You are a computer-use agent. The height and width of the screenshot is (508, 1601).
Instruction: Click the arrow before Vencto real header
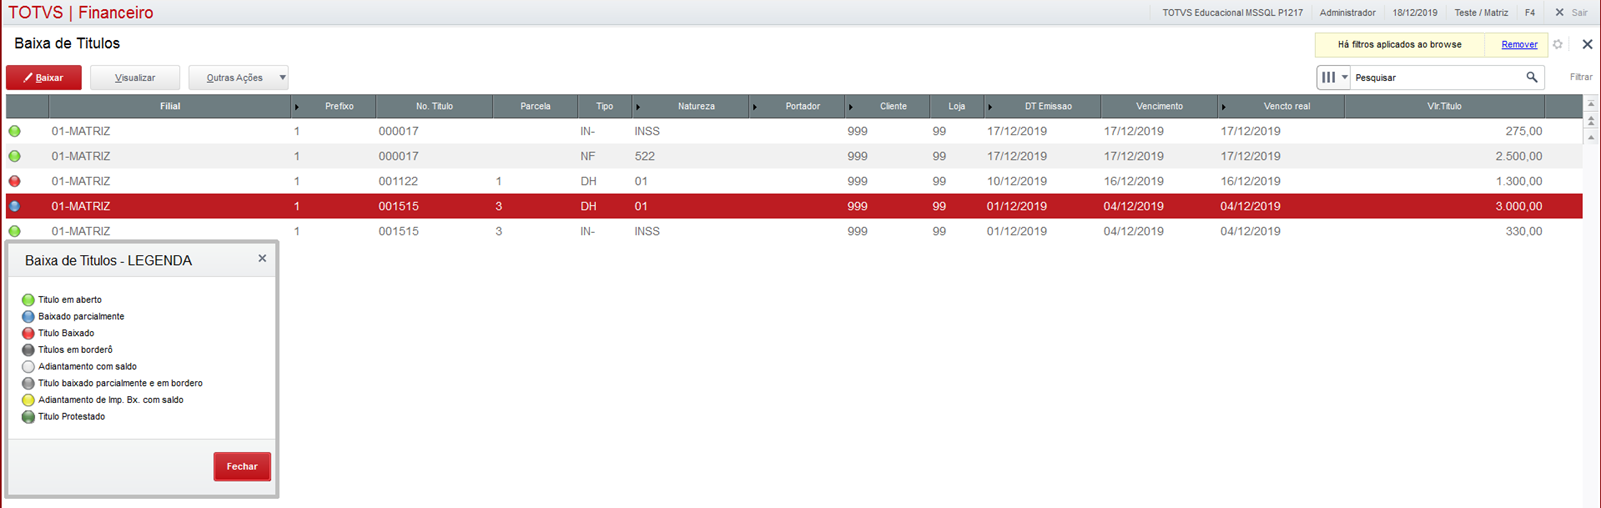tap(1223, 107)
